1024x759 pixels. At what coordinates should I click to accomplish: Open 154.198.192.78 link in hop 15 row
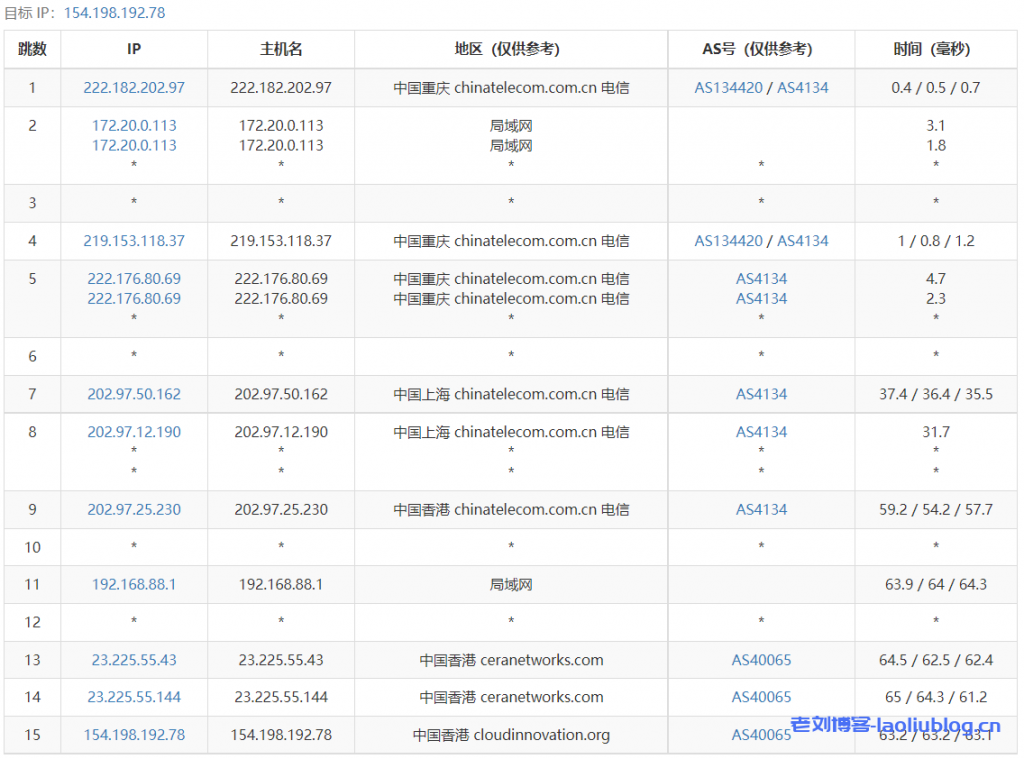(x=134, y=735)
